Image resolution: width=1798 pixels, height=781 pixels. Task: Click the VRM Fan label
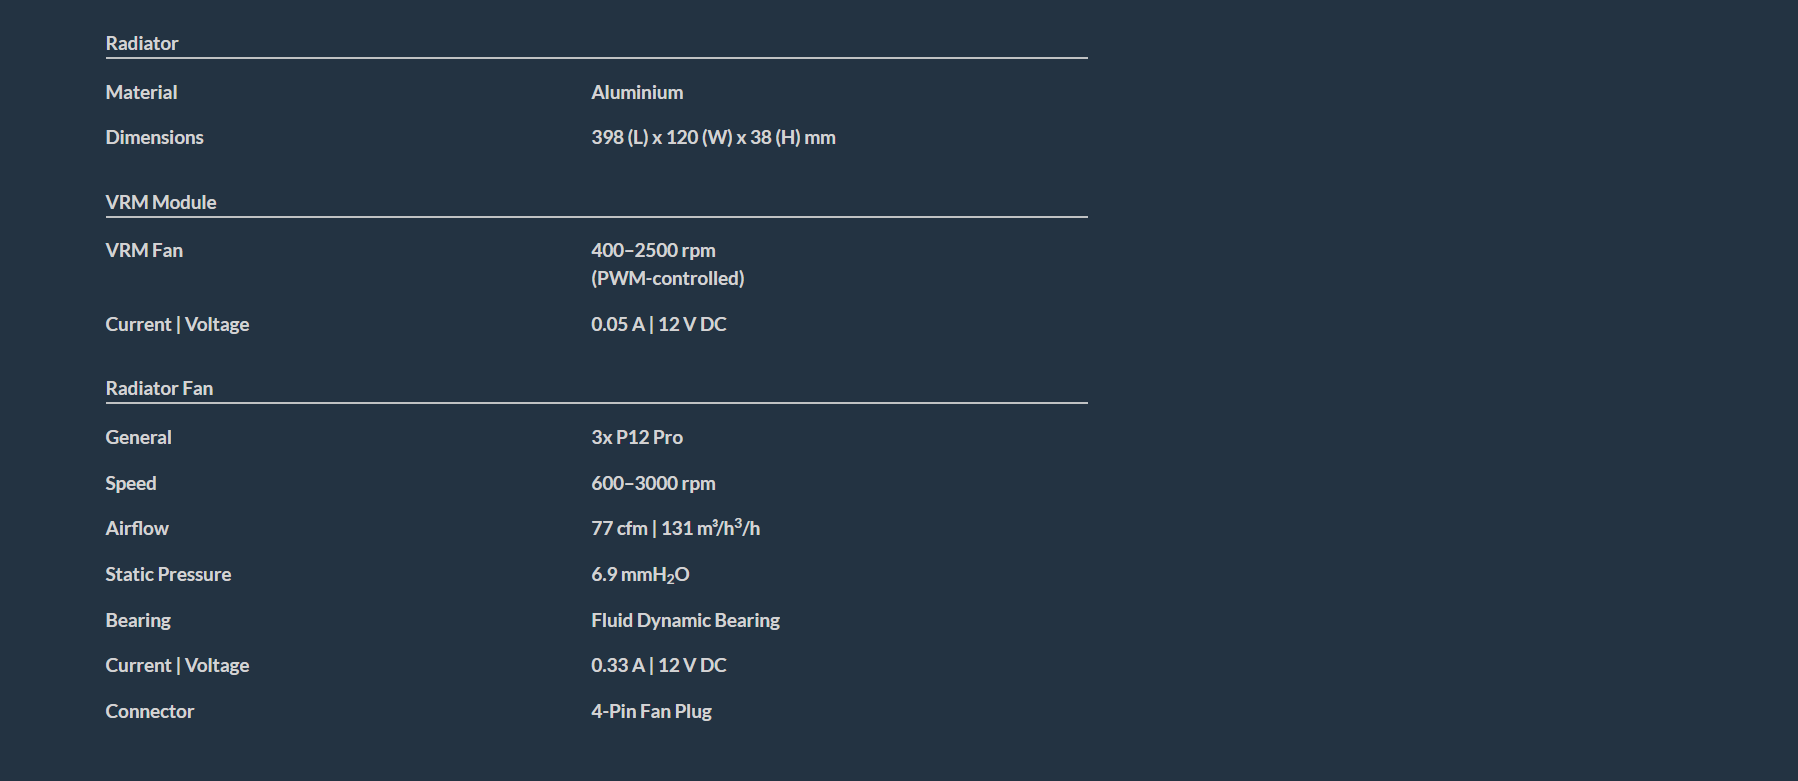click(144, 250)
